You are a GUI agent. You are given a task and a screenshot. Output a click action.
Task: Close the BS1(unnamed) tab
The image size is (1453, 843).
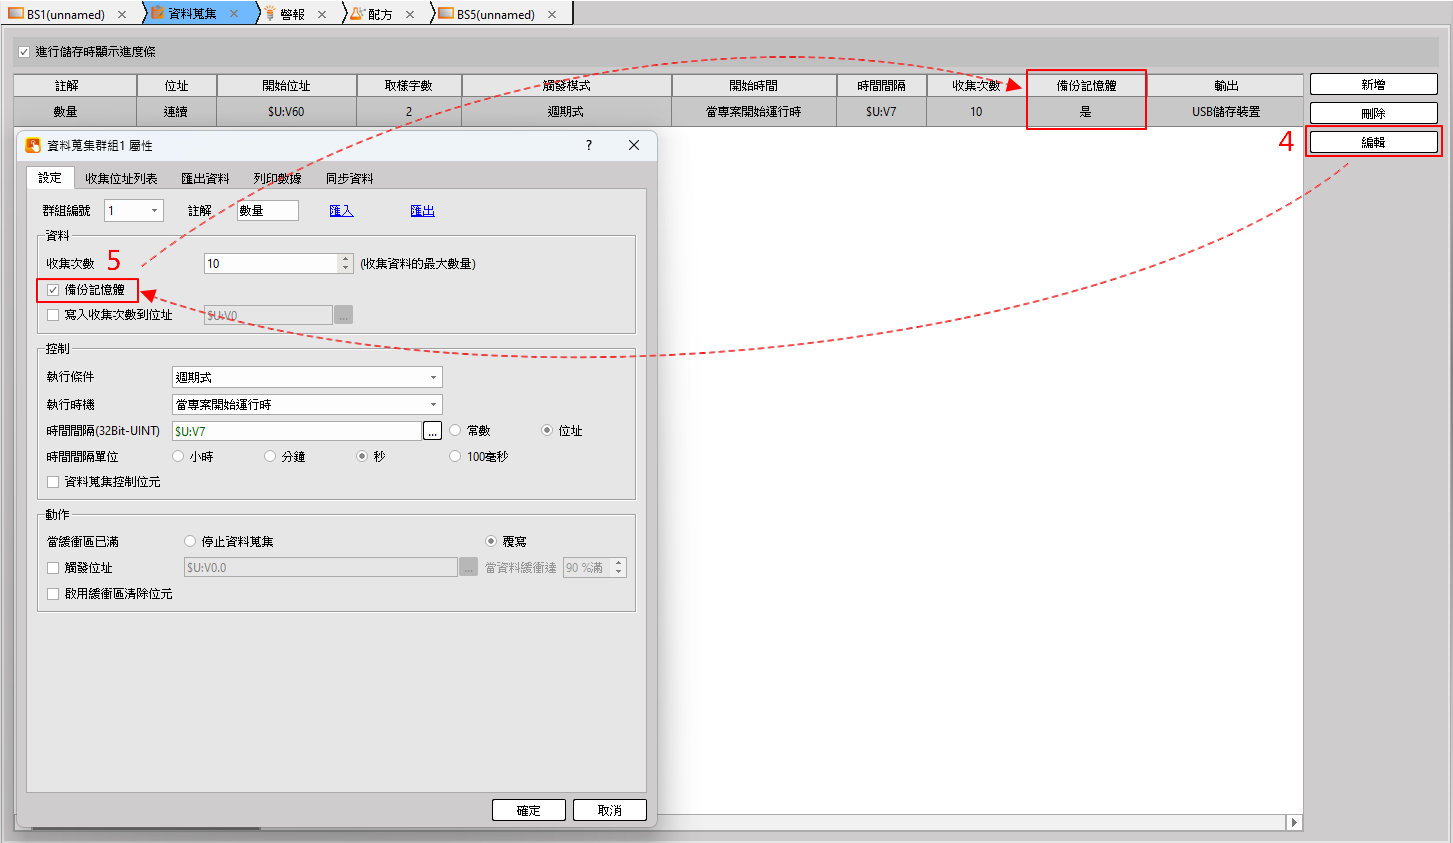[x=122, y=14]
